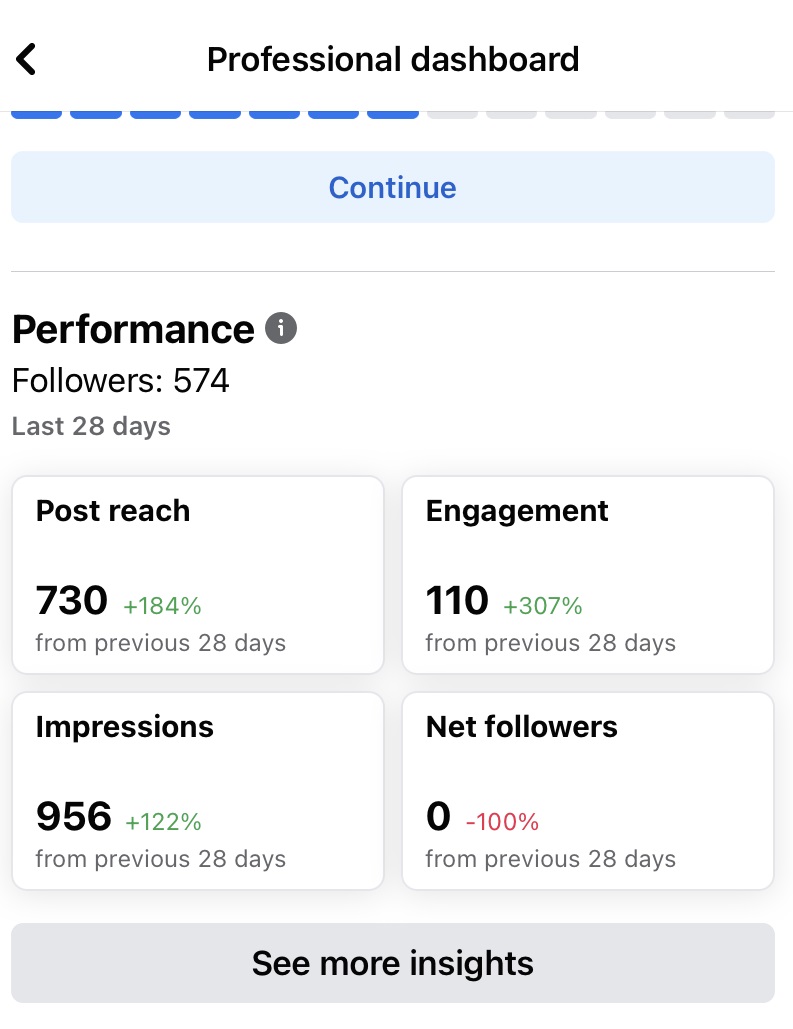
Task: Tap the red -100% change indicator
Action: point(502,822)
